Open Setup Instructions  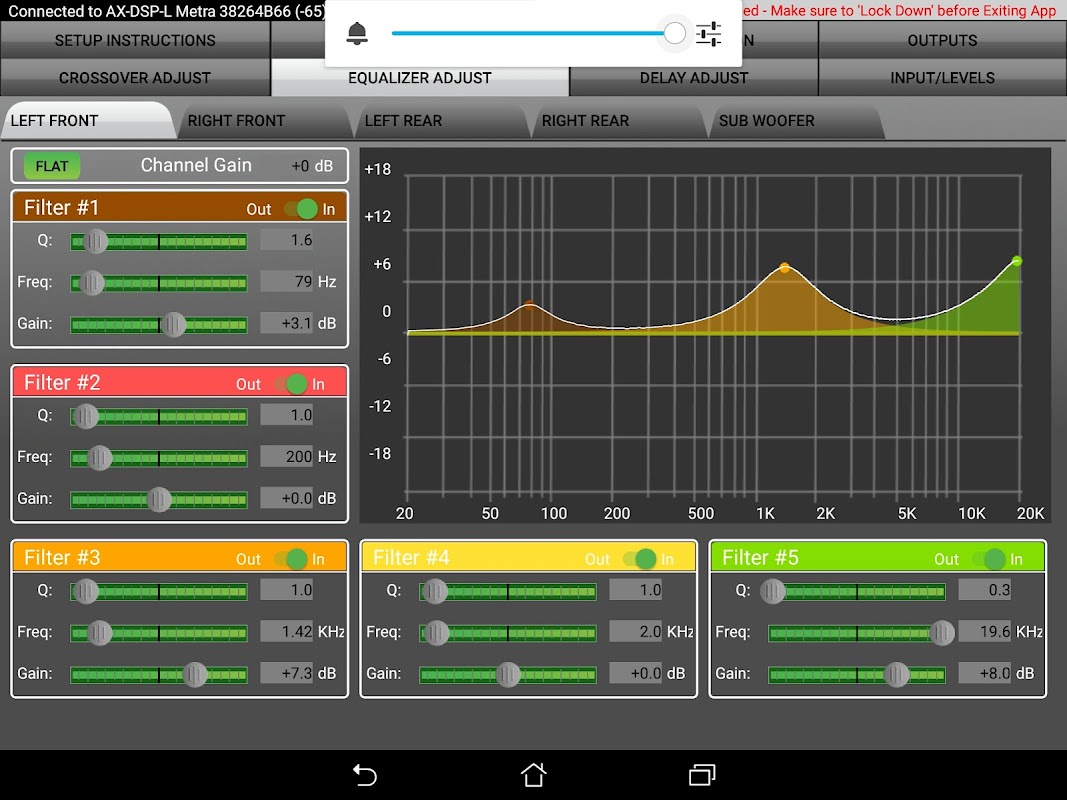135,41
